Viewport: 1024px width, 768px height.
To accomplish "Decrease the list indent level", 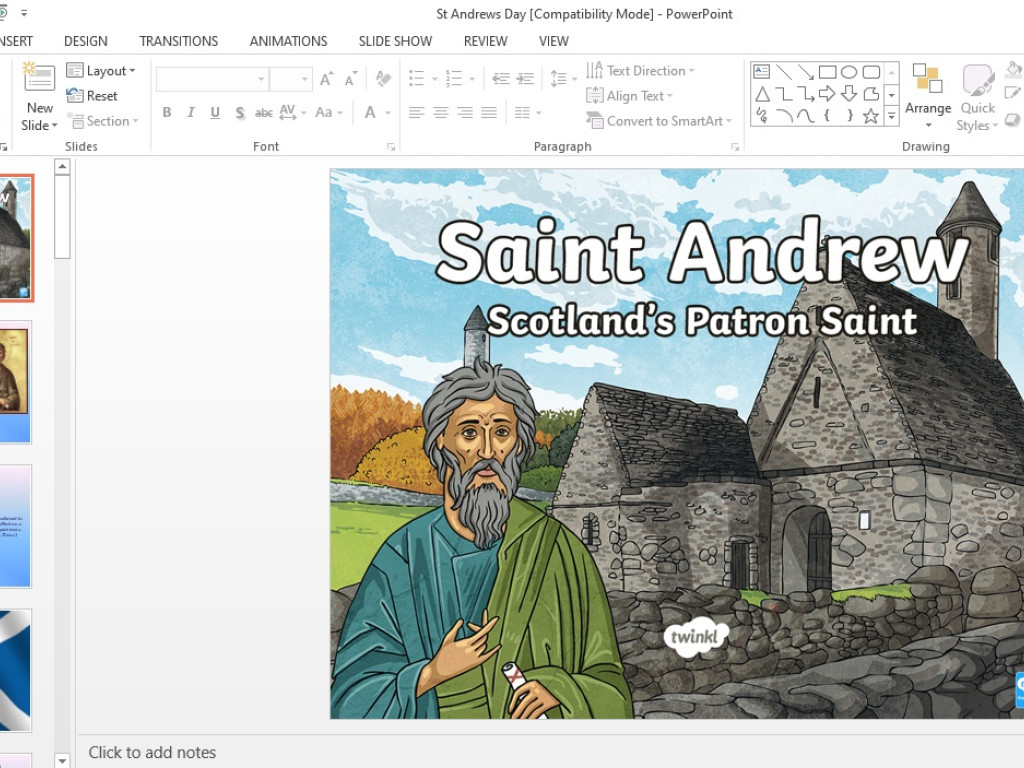I will click(501, 79).
